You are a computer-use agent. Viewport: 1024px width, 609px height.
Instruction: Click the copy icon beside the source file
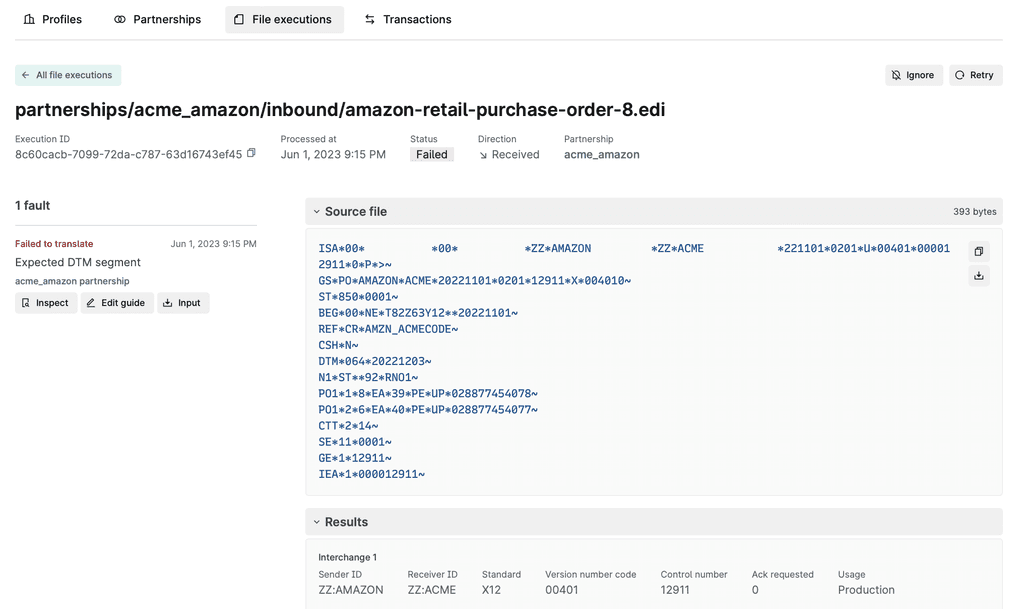979,251
